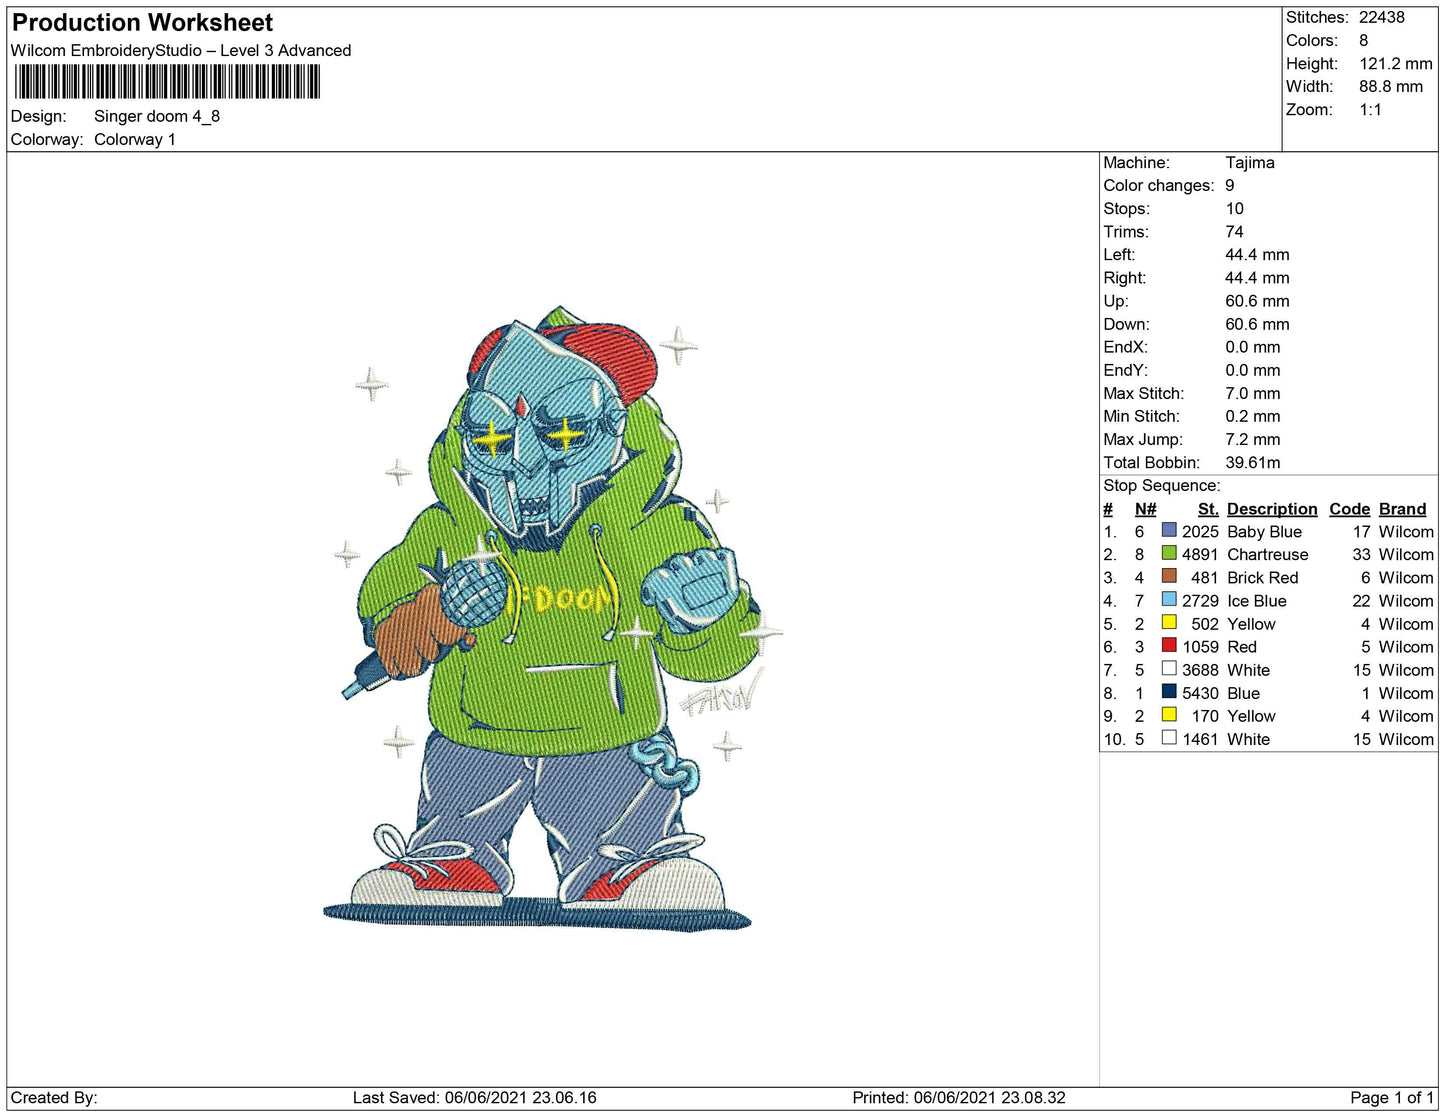Click the Max Stitch value "7.0 mm"
Viewport: 1445px width, 1112px height.
[1253, 393]
